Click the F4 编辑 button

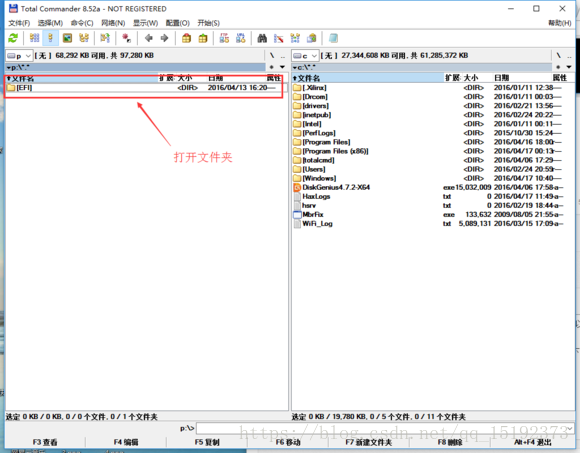tap(126, 442)
